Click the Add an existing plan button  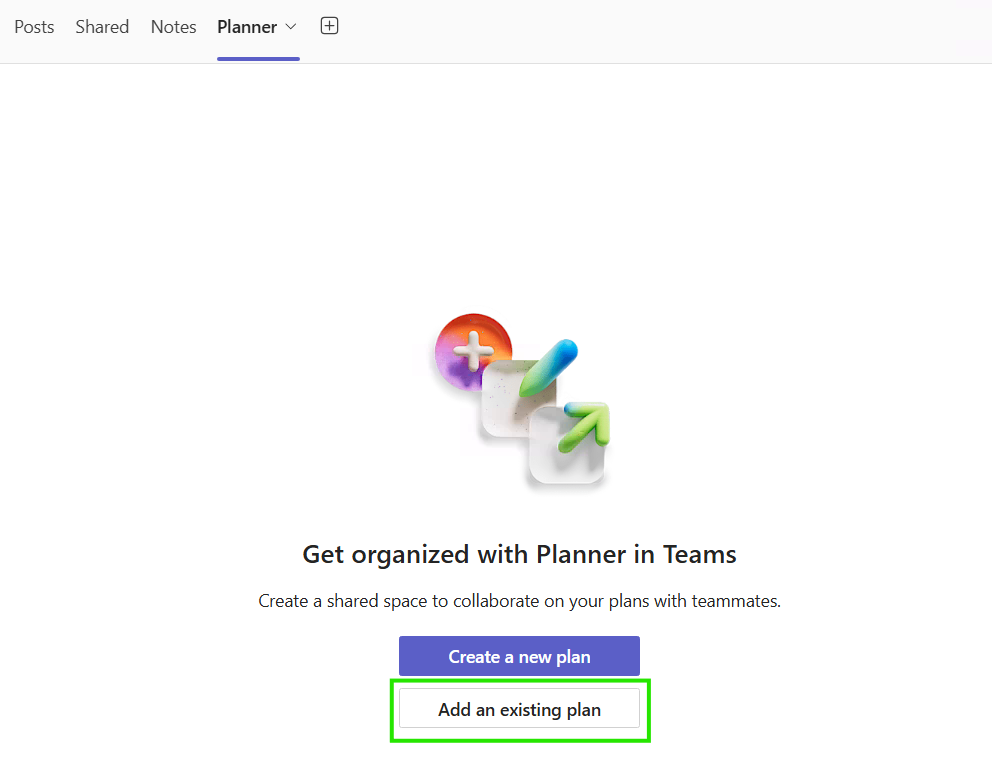coord(519,709)
